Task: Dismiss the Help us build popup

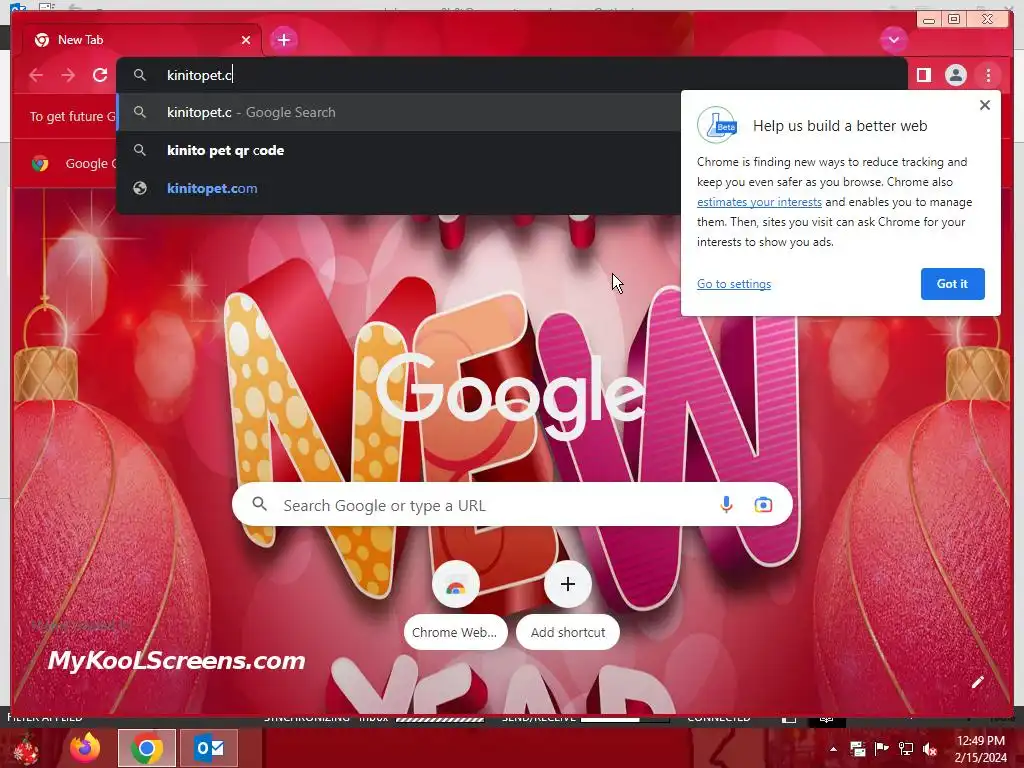Action: pos(985,105)
